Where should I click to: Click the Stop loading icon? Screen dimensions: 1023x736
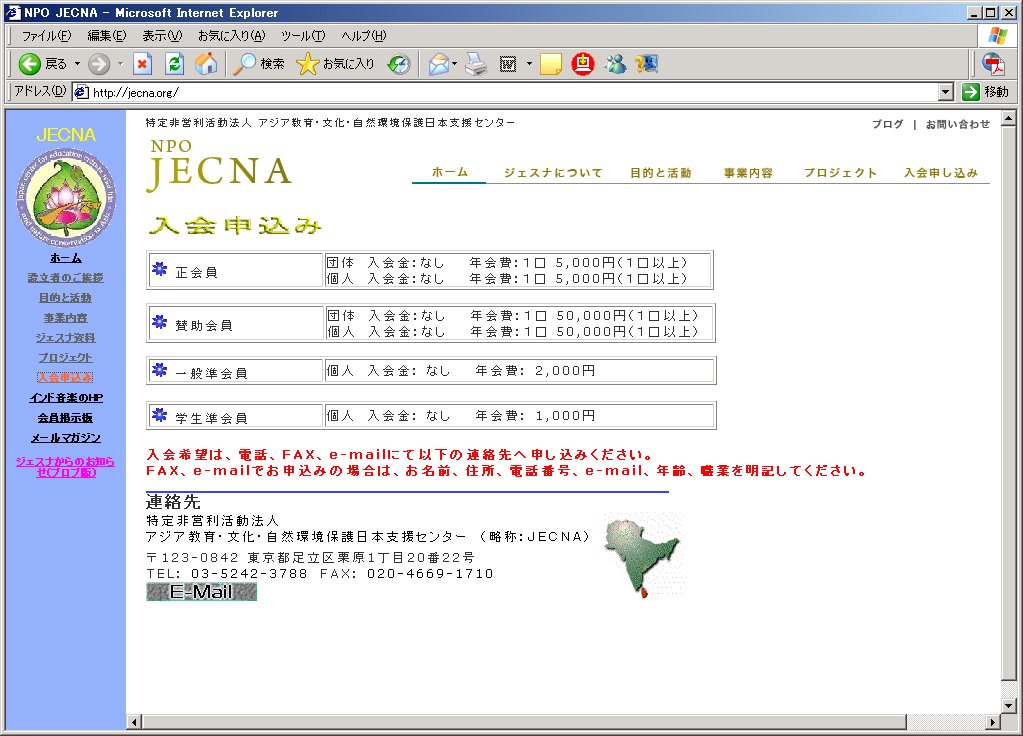coord(142,64)
